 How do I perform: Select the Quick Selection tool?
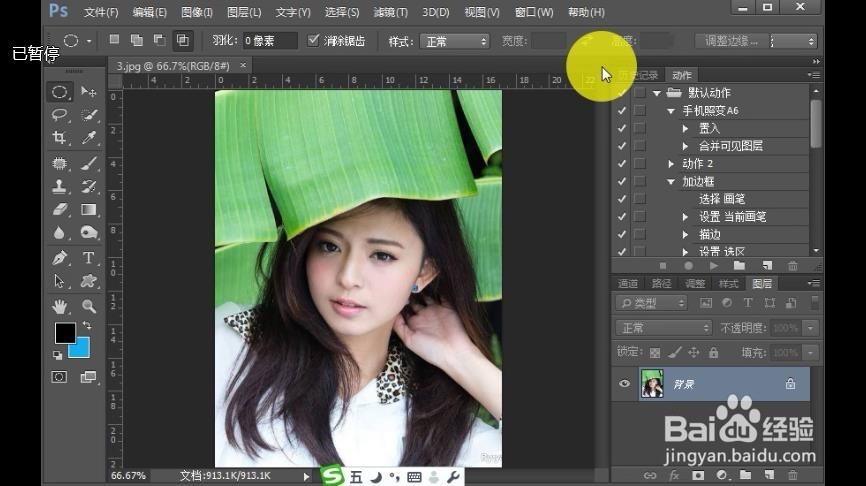[x=88, y=114]
